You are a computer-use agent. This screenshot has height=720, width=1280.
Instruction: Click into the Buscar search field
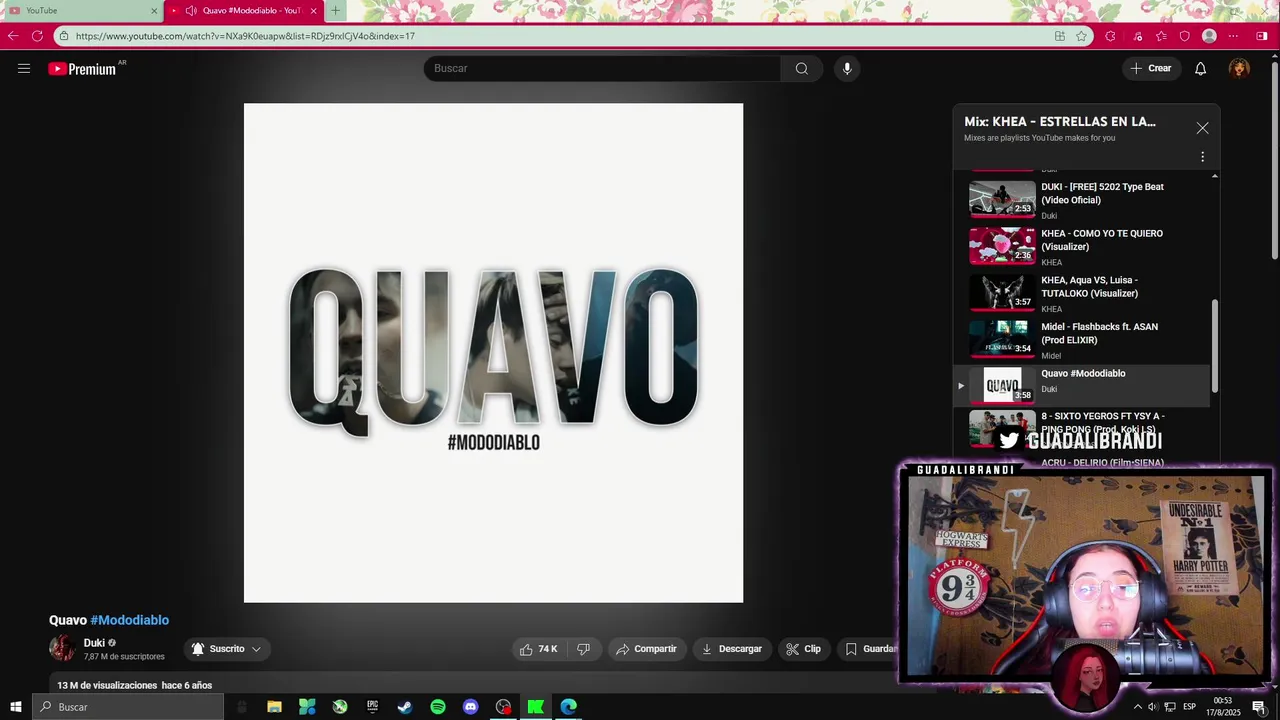(x=602, y=68)
